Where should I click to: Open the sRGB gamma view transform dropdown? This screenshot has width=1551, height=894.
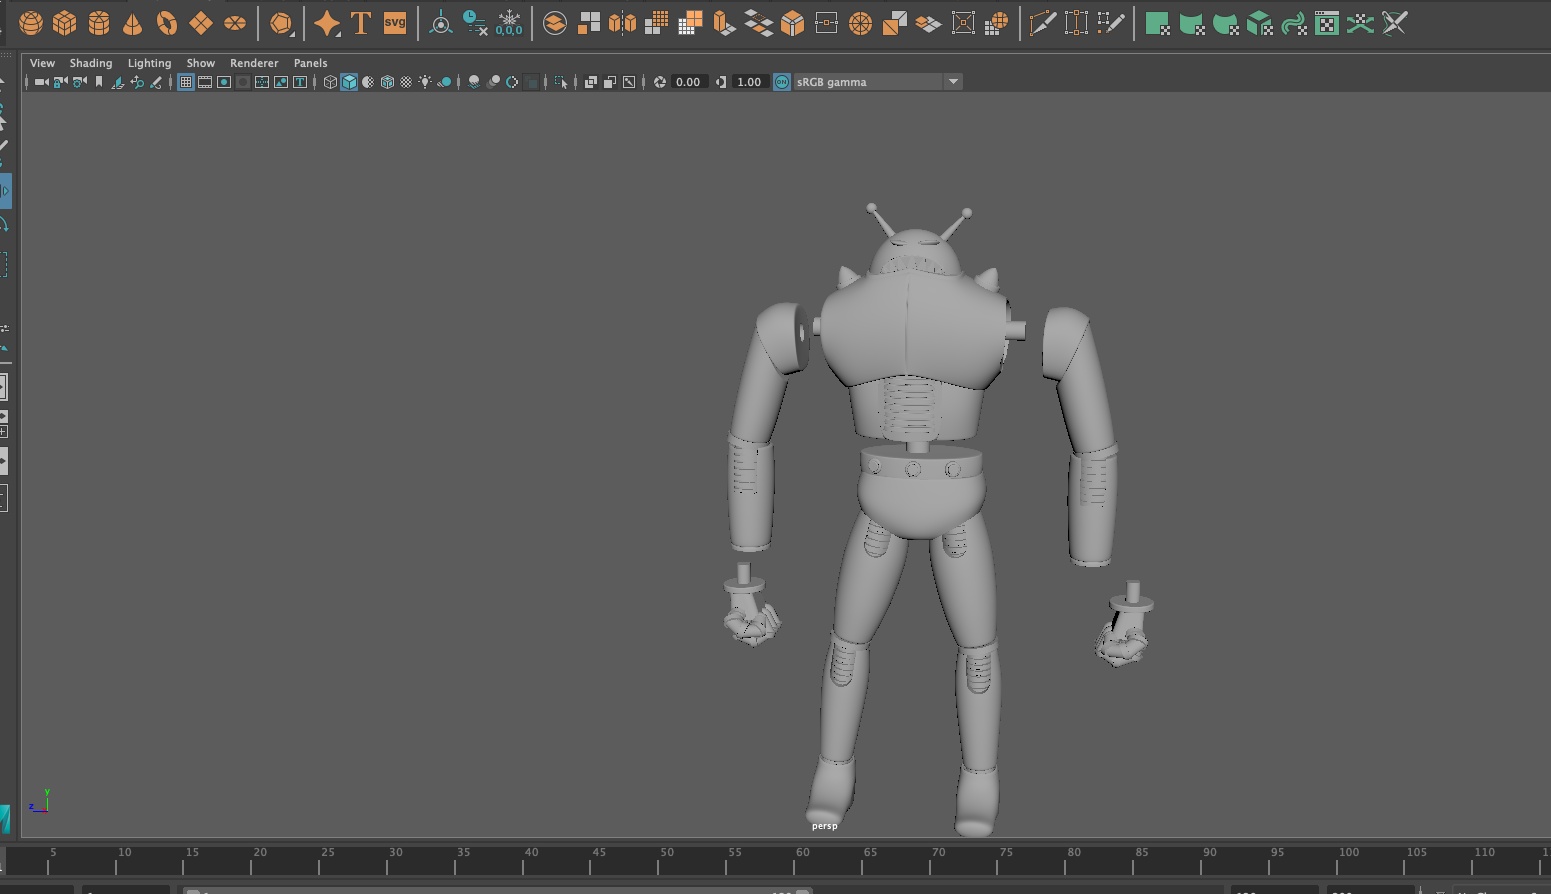coord(878,82)
